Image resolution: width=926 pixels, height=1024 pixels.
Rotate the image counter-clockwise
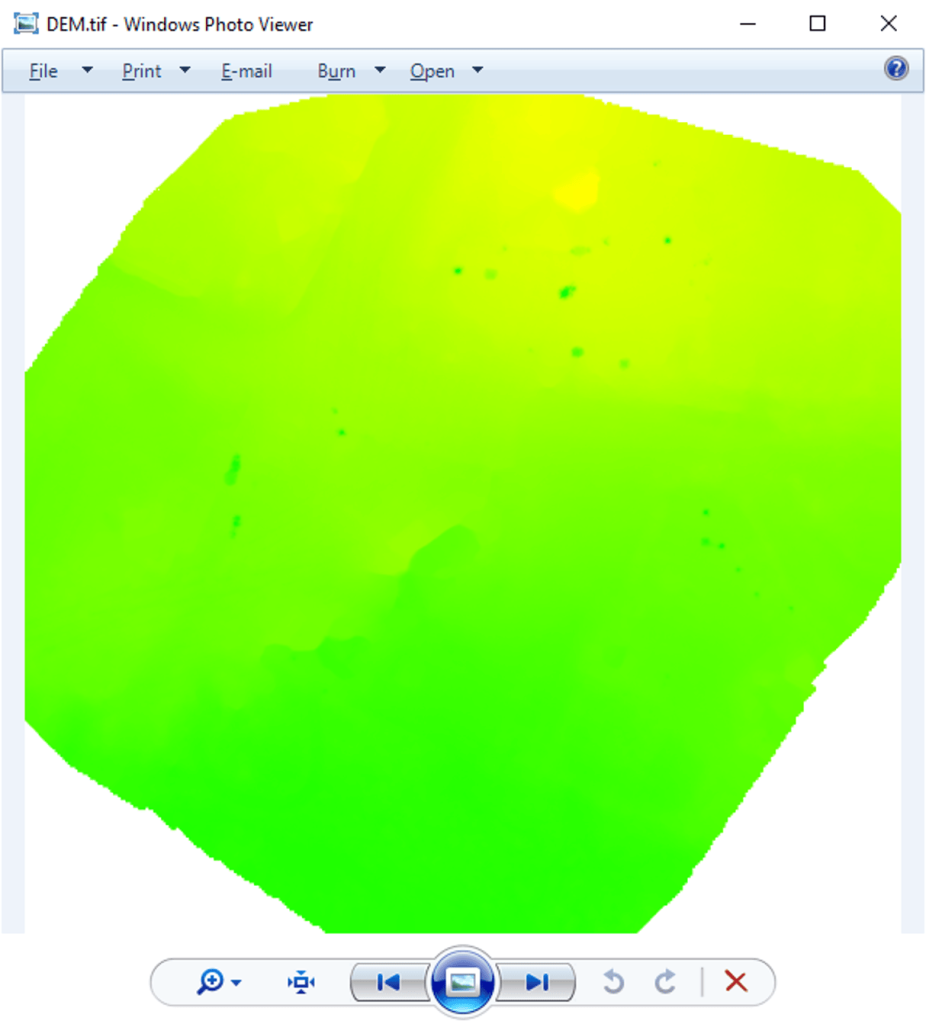click(x=613, y=982)
